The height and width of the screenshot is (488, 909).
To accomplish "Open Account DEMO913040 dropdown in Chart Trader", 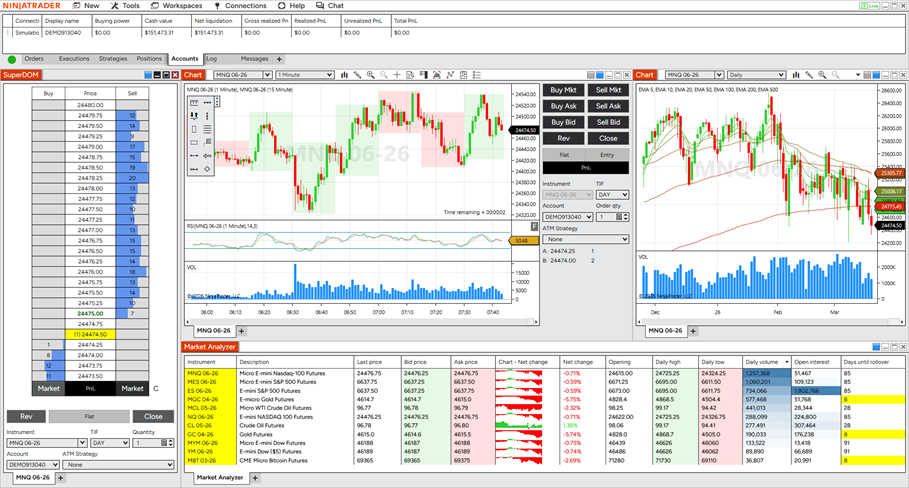I will point(568,217).
